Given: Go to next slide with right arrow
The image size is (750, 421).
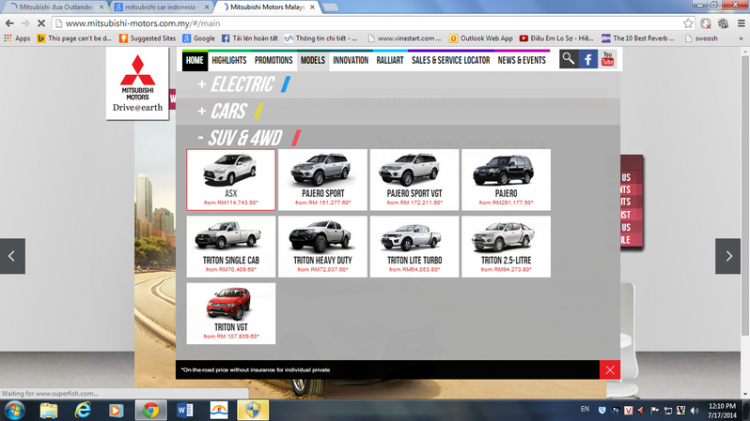Looking at the screenshot, I should click(x=728, y=256).
